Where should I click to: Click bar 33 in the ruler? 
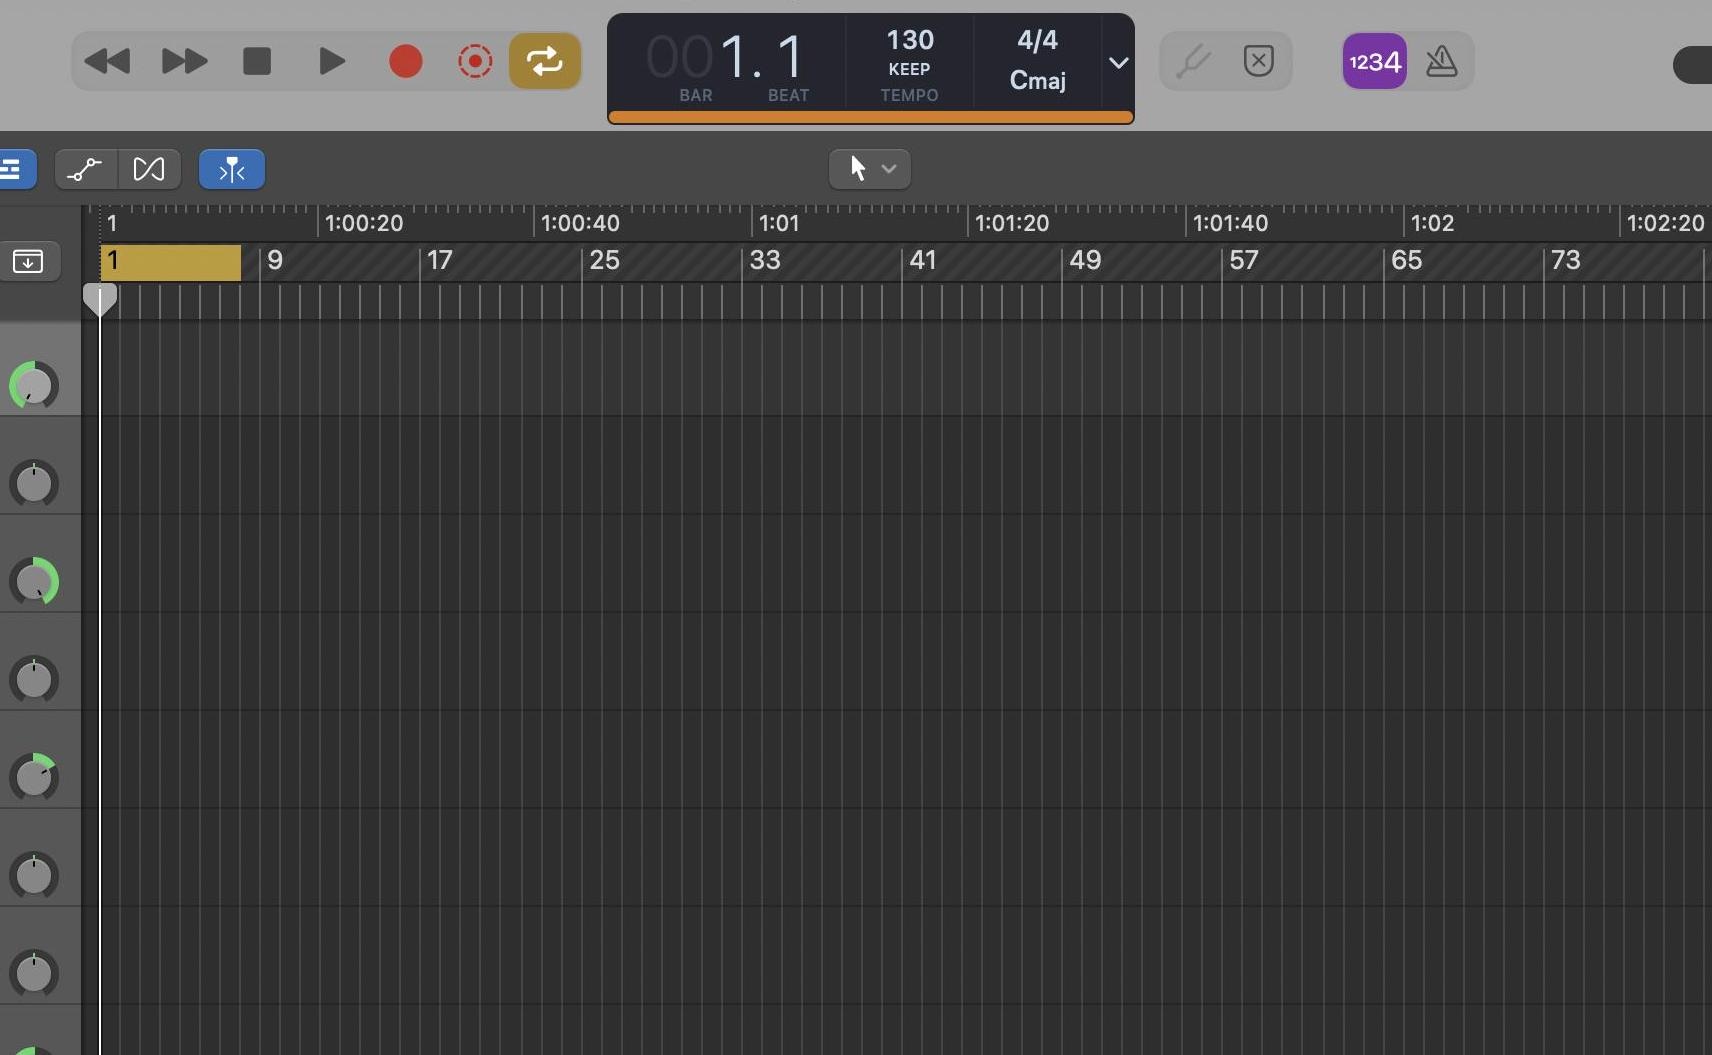tap(765, 261)
